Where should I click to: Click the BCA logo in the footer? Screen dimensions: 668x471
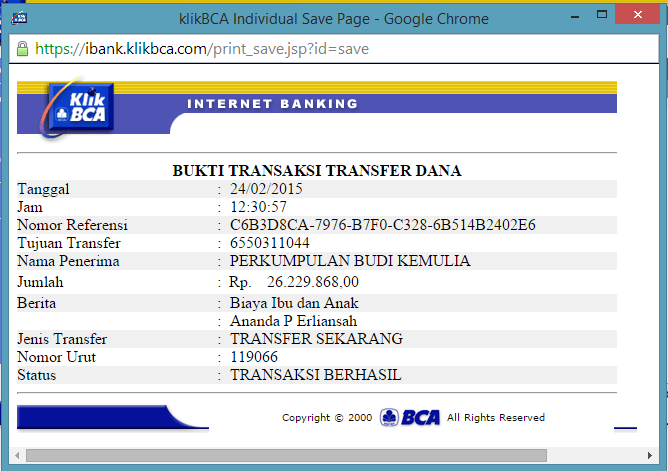pos(410,417)
